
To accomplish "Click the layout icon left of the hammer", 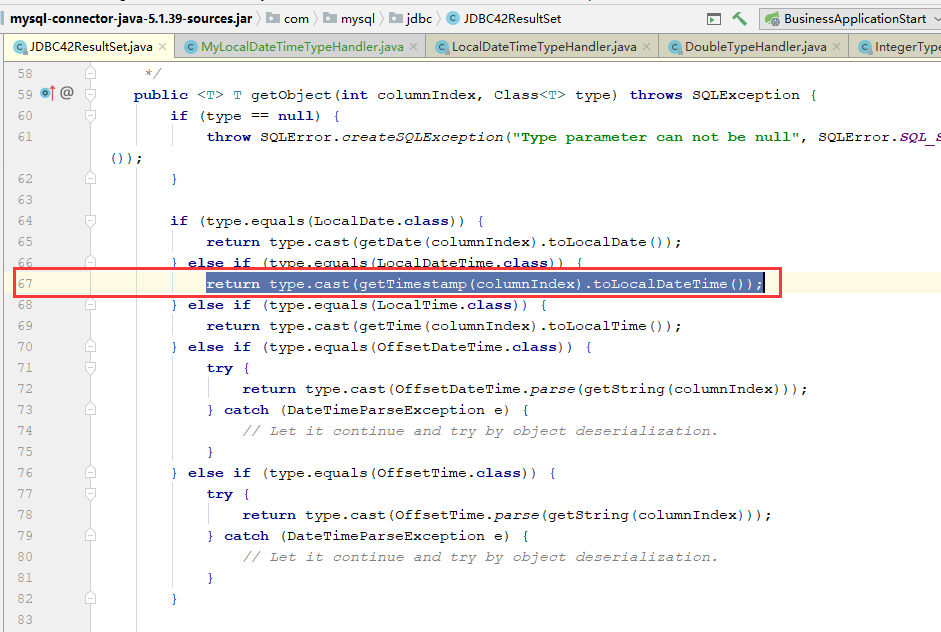I will (714, 19).
